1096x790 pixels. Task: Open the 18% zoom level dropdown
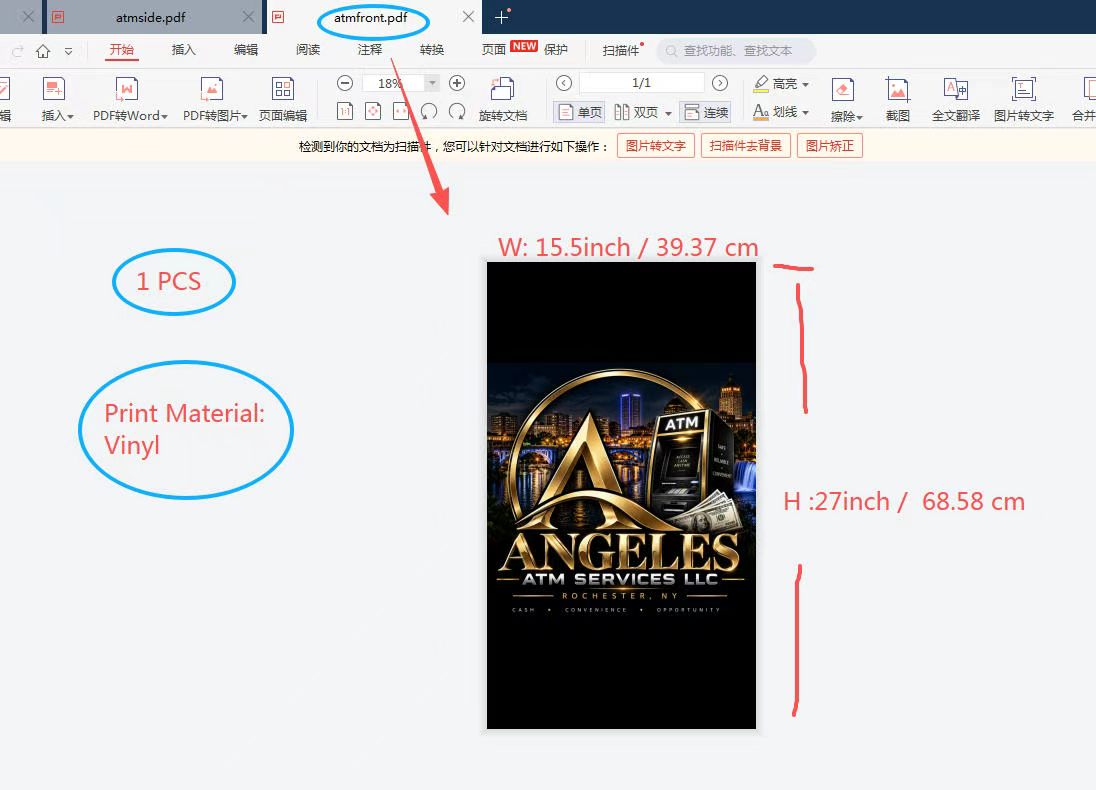click(433, 83)
